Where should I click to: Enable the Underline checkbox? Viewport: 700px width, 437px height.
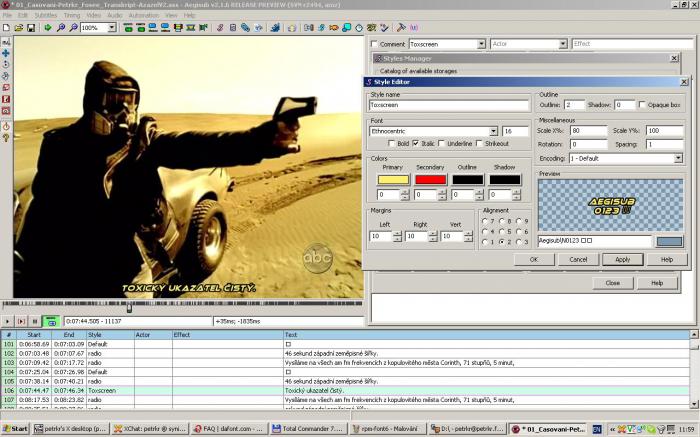(442, 143)
